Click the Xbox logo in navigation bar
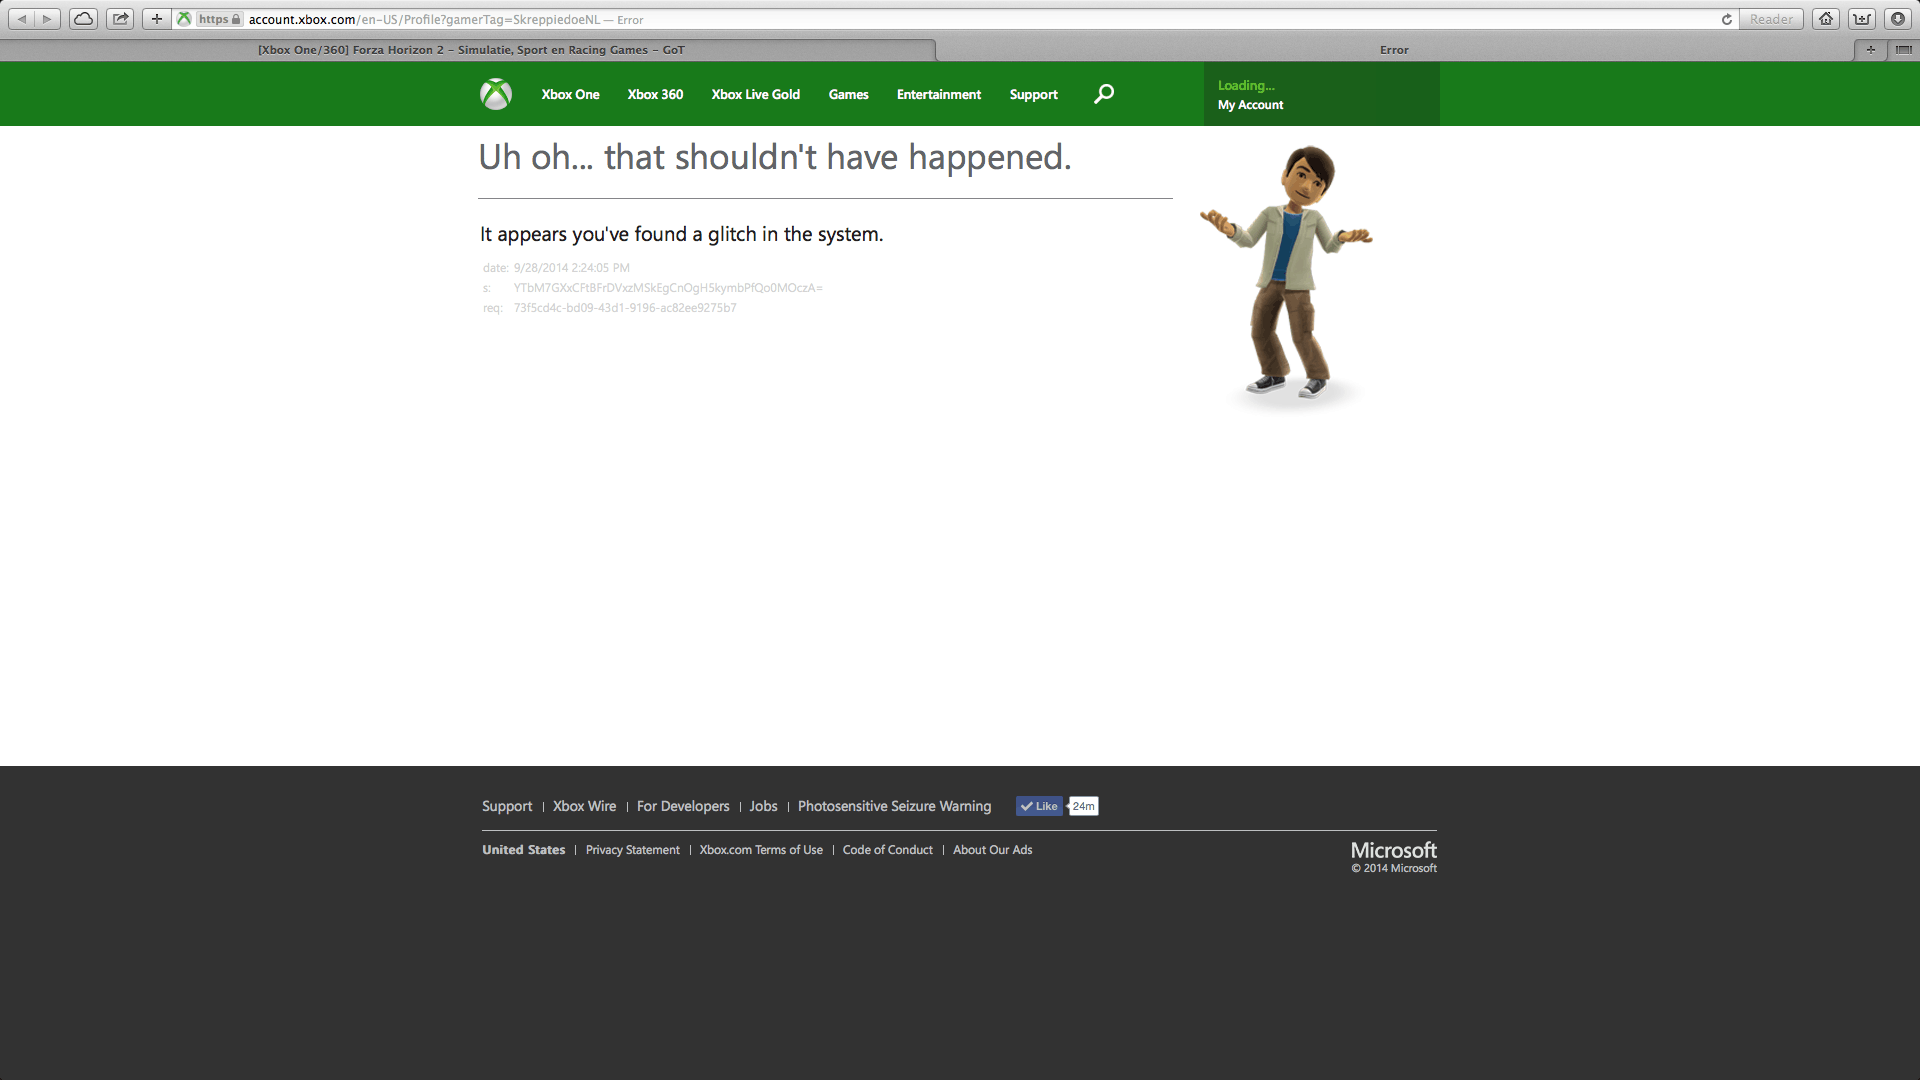Viewport: 1920px width, 1080px height. click(495, 94)
